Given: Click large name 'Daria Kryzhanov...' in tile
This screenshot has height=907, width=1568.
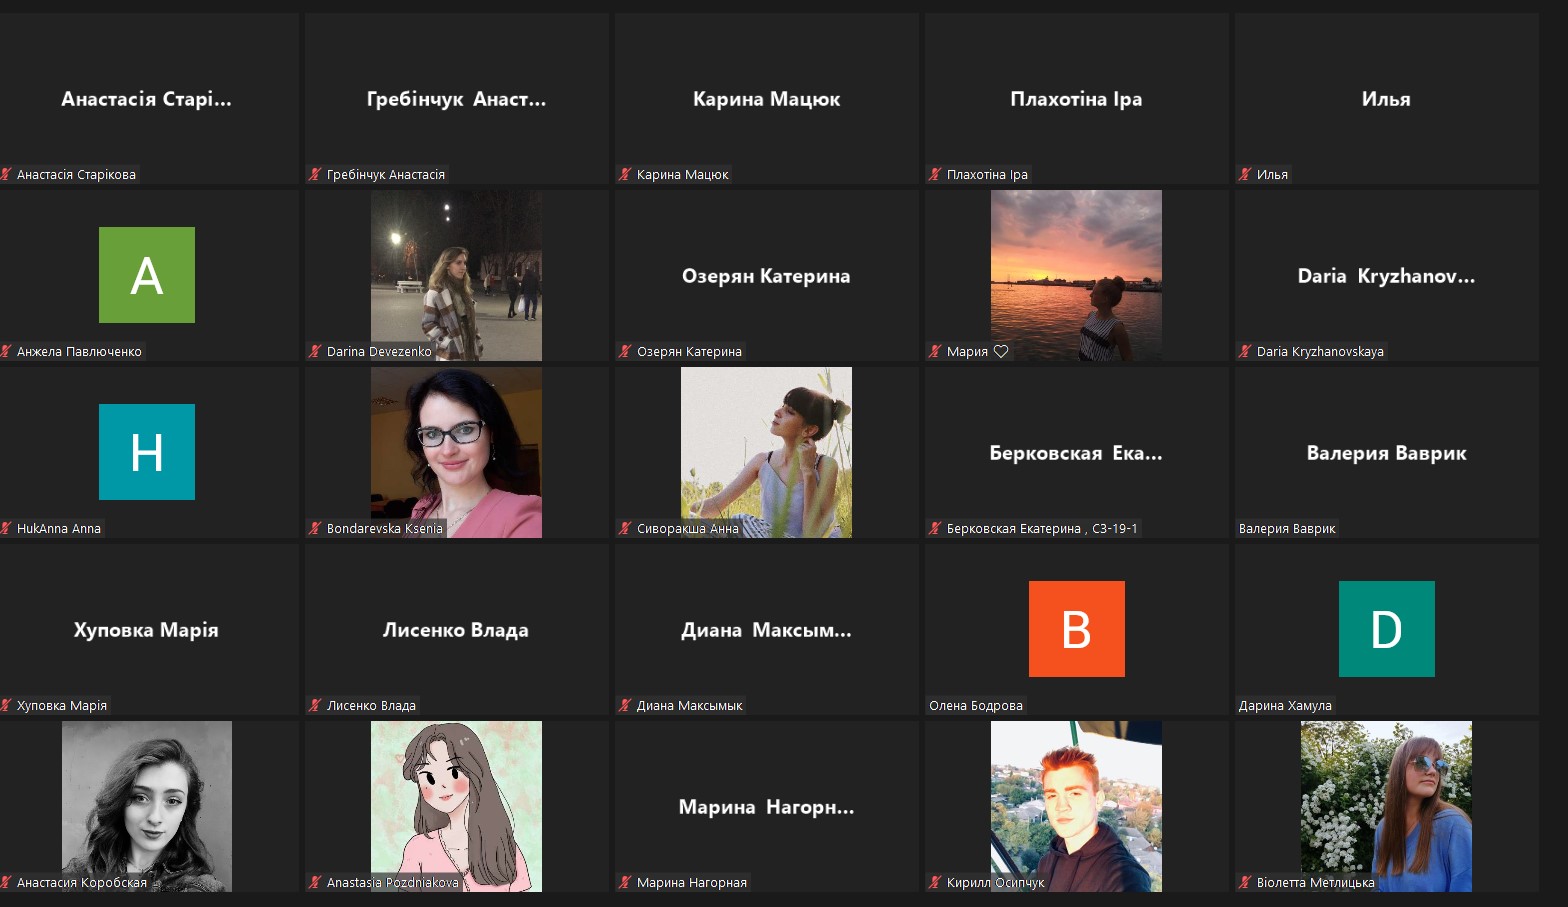Looking at the screenshot, I should pyautogui.click(x=1386, y=276).
